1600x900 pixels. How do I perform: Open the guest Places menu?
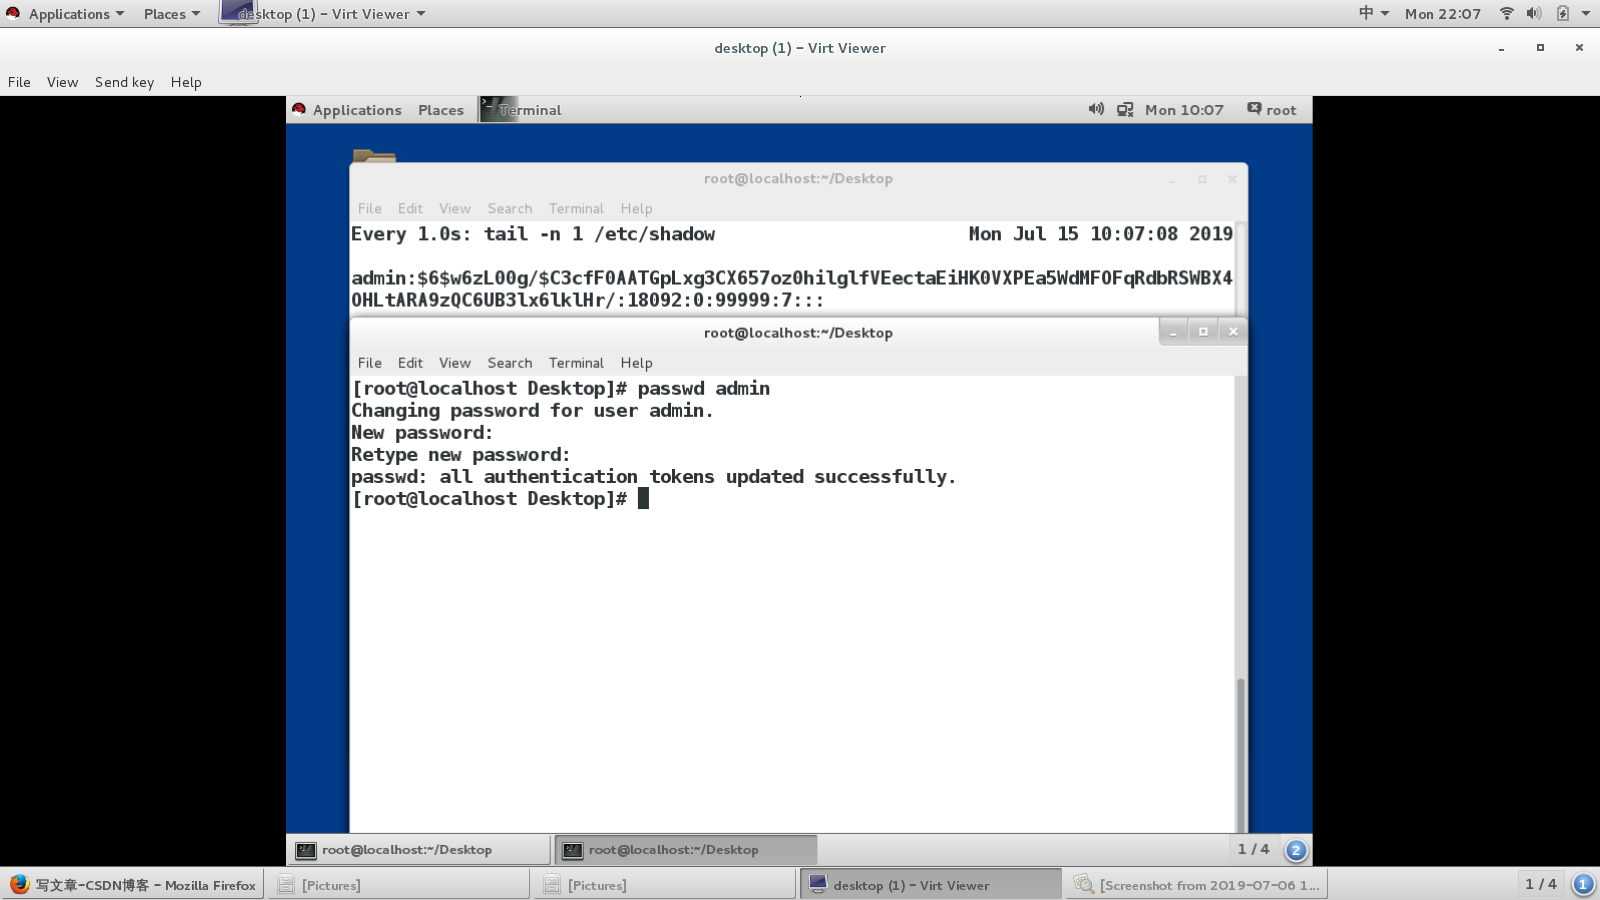click(x=441, y=110)
